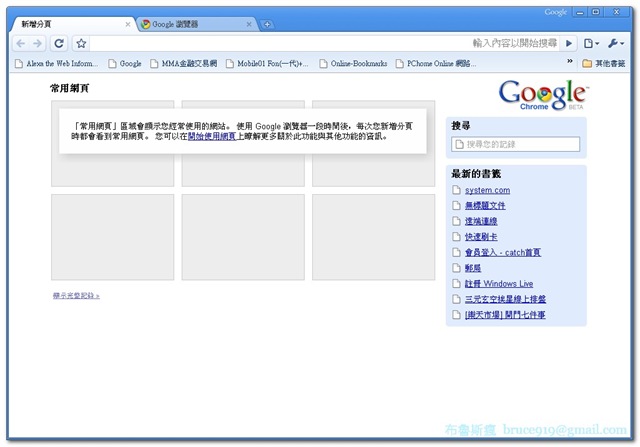The width and height of the screenshot is (640, 447).
Task: Open the Google bookmark in the bar
Action: click(125, 64)
